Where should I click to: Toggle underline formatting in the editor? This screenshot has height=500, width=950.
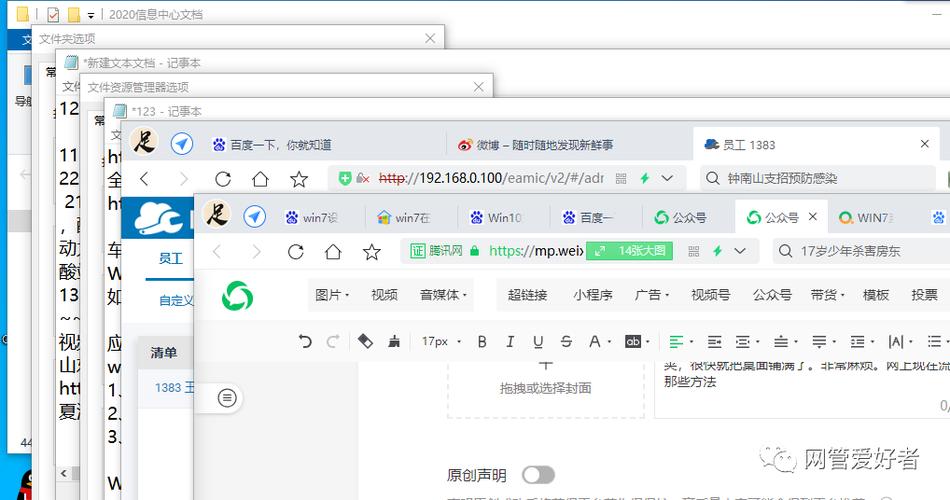538,342
